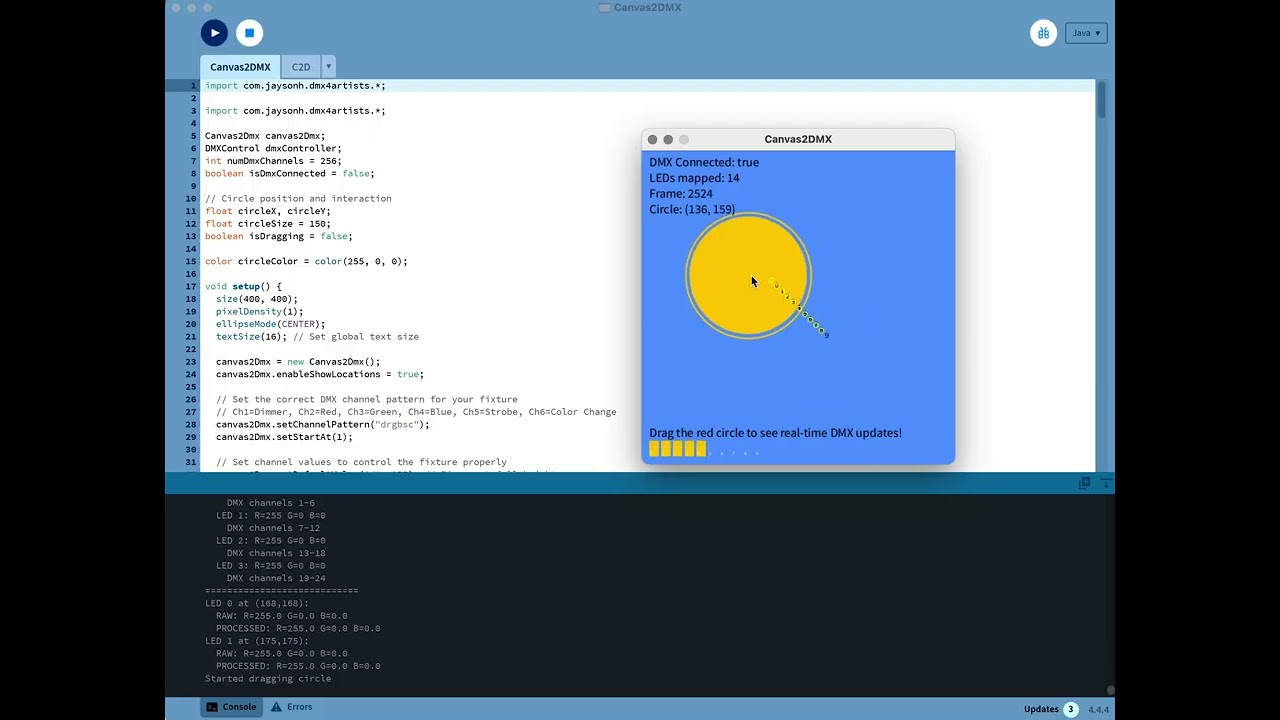Click the fifth yellow DMX channel bar
Image resolution: width=1280 pixels, height=720 pixels.
coord(701,449)
